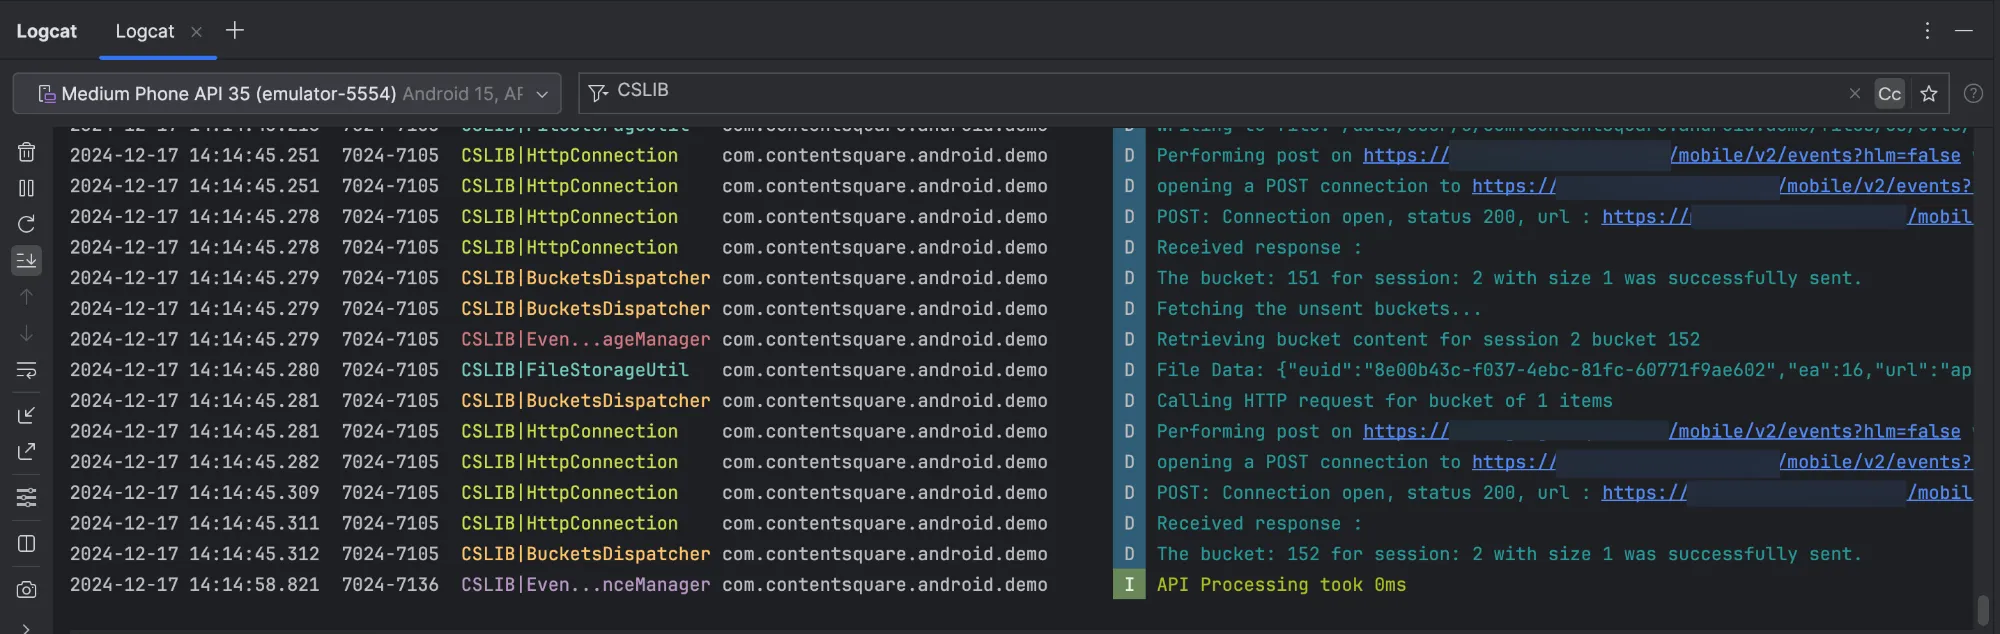Viewport: 2000px width, 634px height.
Task: Add CSLIB filter to favorites with star
Action: pos(1929,94)
